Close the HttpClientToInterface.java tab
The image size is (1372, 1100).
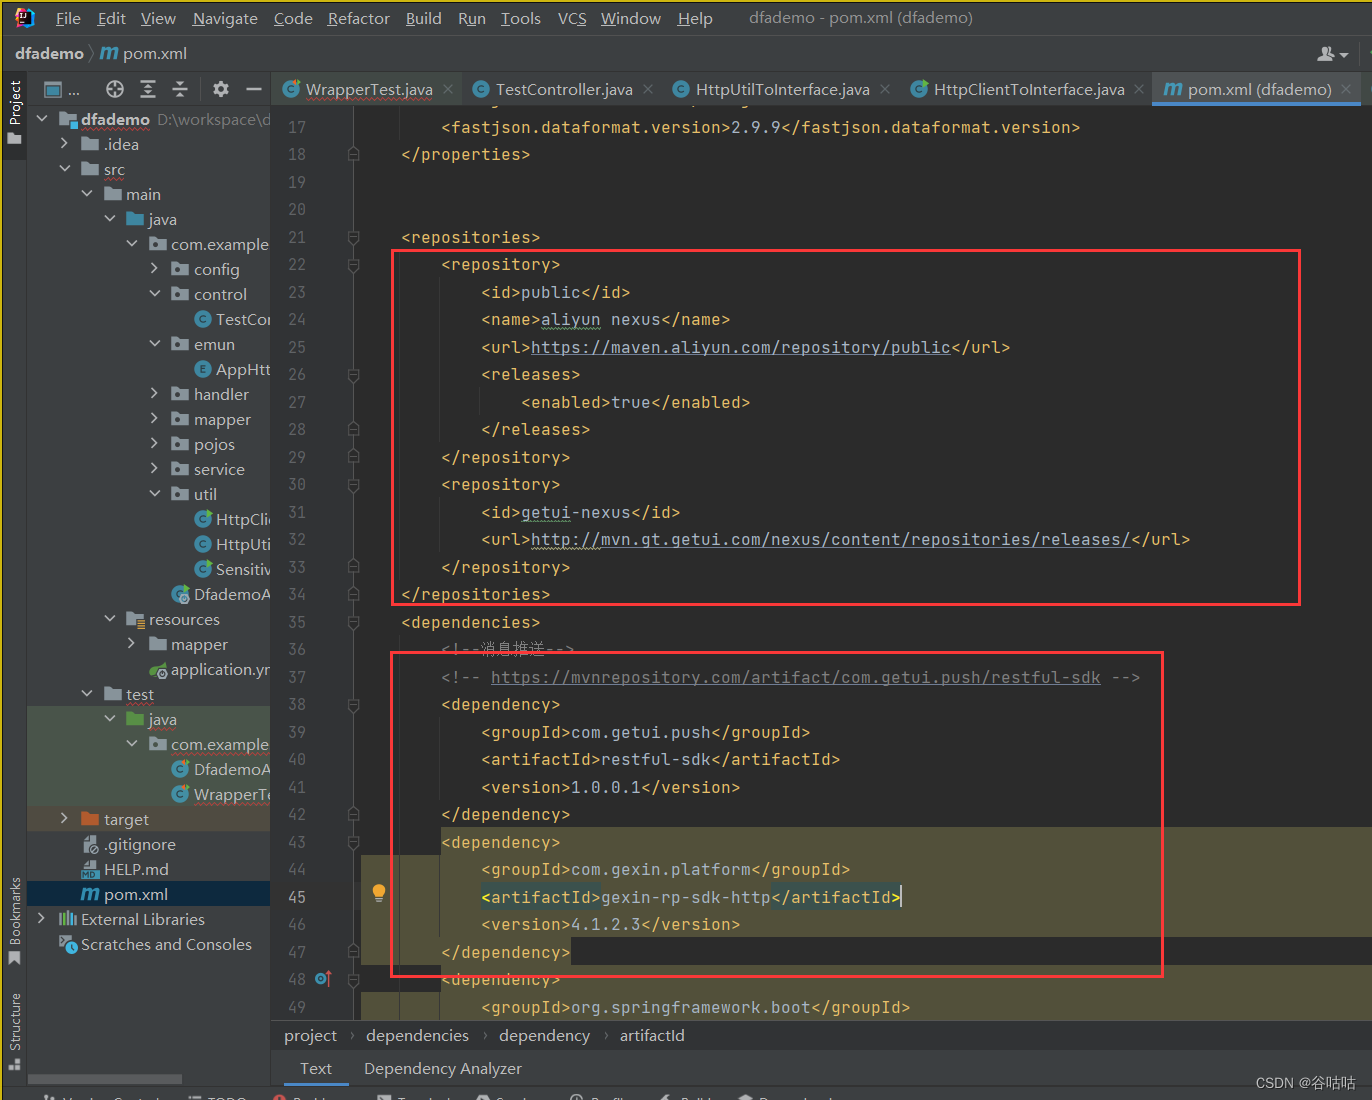1139,89
